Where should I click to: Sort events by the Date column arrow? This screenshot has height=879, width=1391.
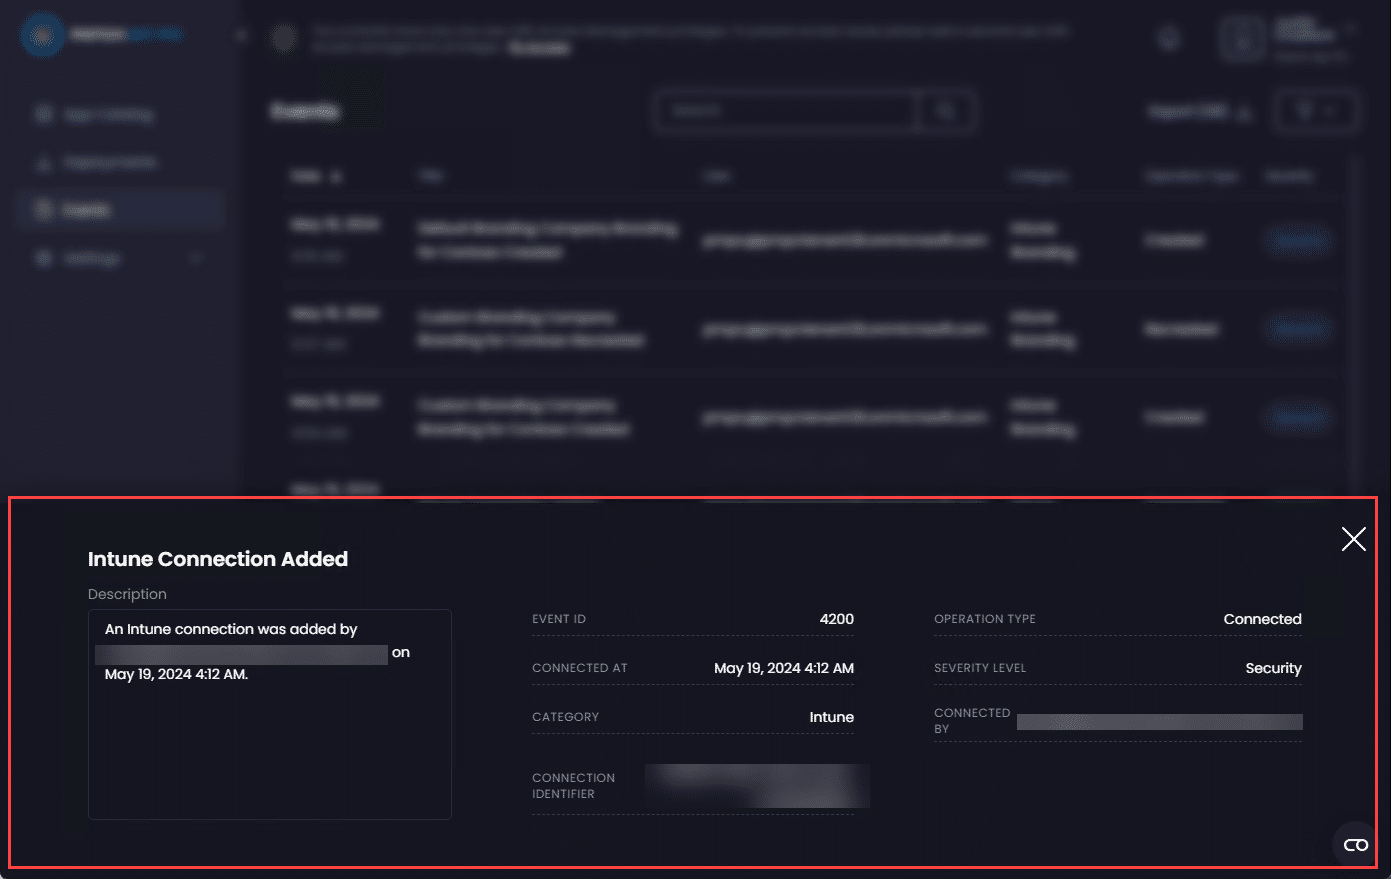[336, 177]
